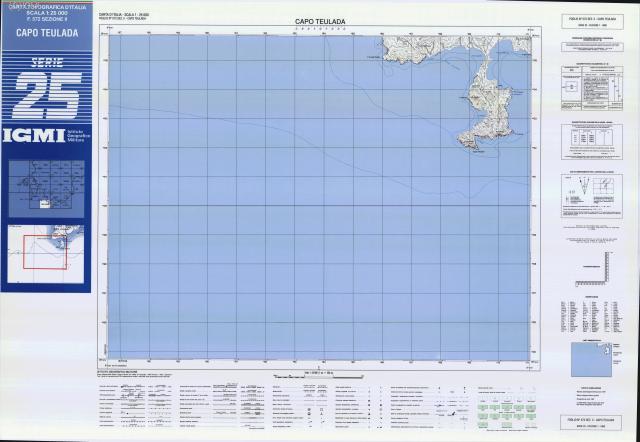640x442 pixels.
Task: Click the road symbols legend at bottom left
Action: click(x=136, y=406)
